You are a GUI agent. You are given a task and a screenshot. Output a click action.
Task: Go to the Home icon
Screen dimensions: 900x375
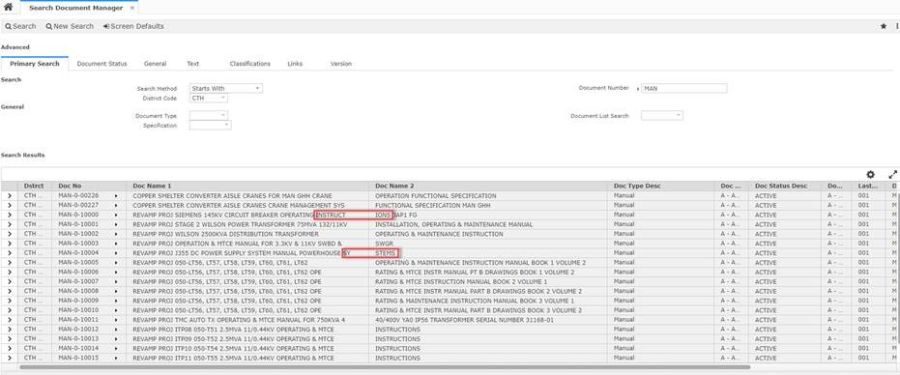(x=8, y=7)
